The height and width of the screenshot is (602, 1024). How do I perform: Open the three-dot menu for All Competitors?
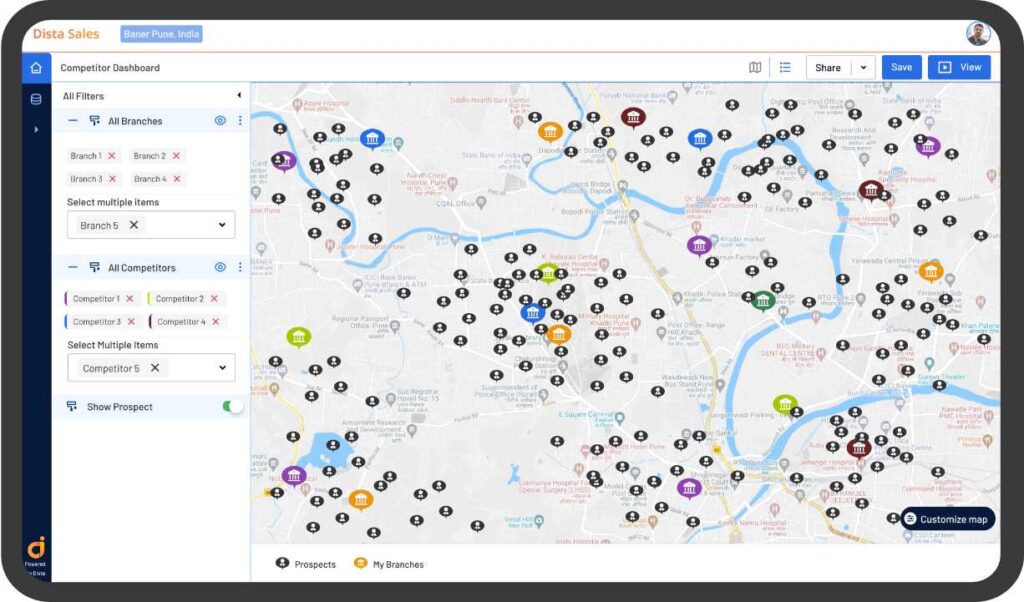coord(240,267)
